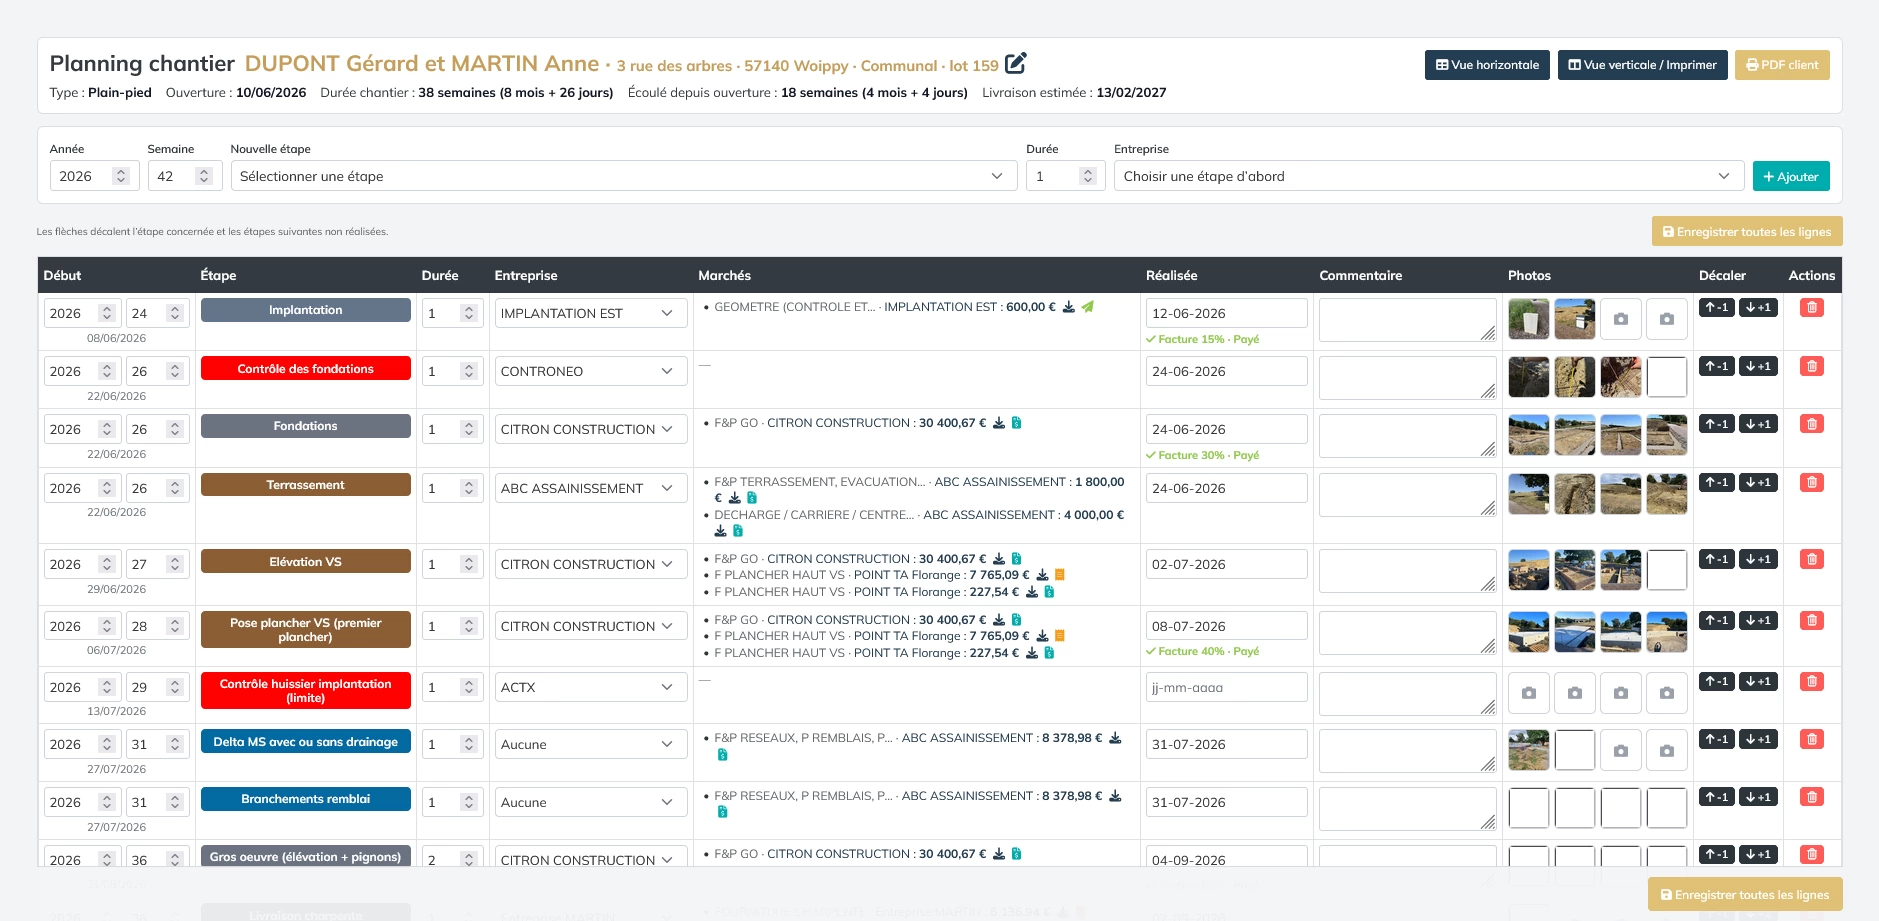Click the green send icon in Implantation row
This screenshot has width=1879, height=921.
[1088, 307]
